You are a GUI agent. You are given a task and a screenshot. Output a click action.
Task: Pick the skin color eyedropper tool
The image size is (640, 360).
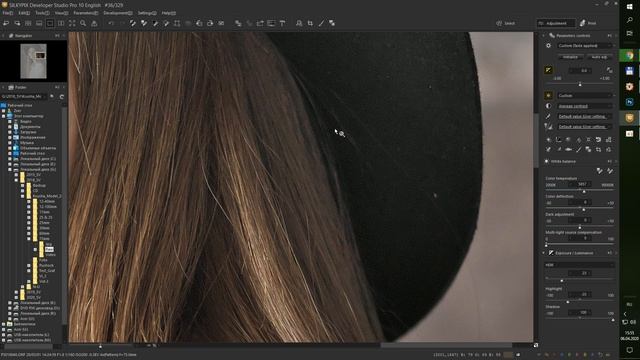pyautogui.click(x=610, y=171)
